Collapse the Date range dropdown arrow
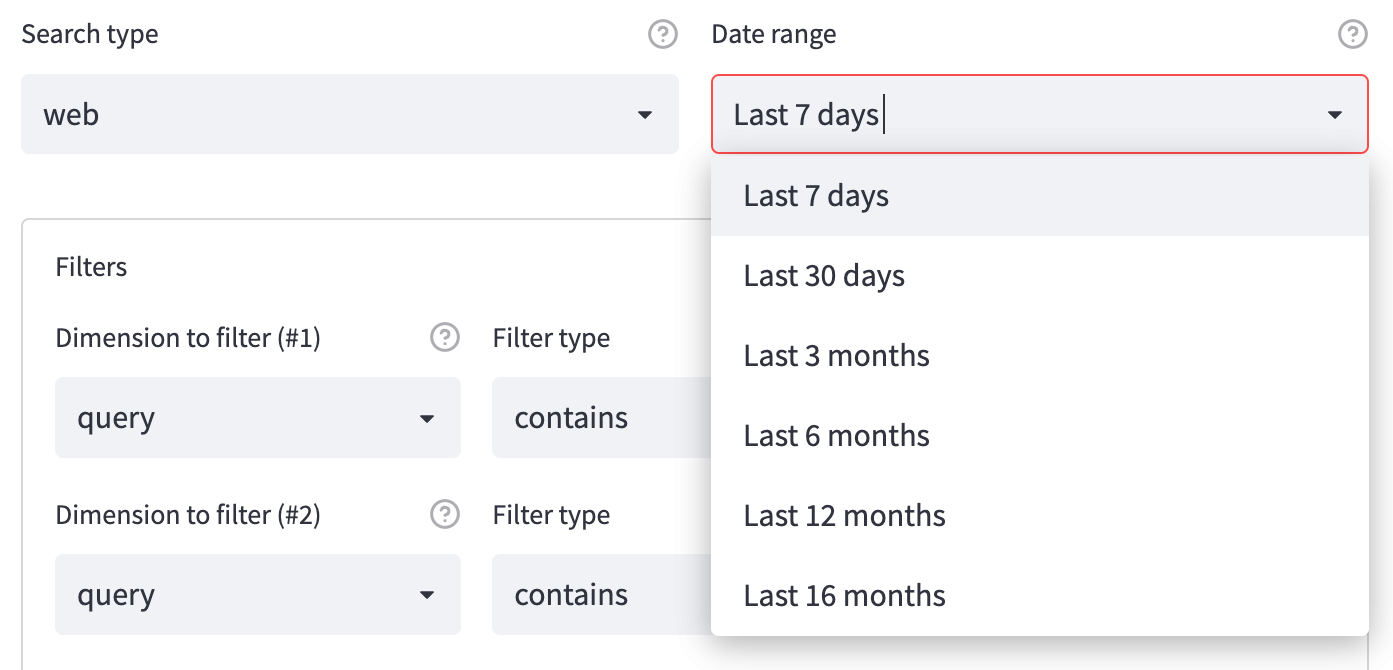 click(x=1334, y=115)
